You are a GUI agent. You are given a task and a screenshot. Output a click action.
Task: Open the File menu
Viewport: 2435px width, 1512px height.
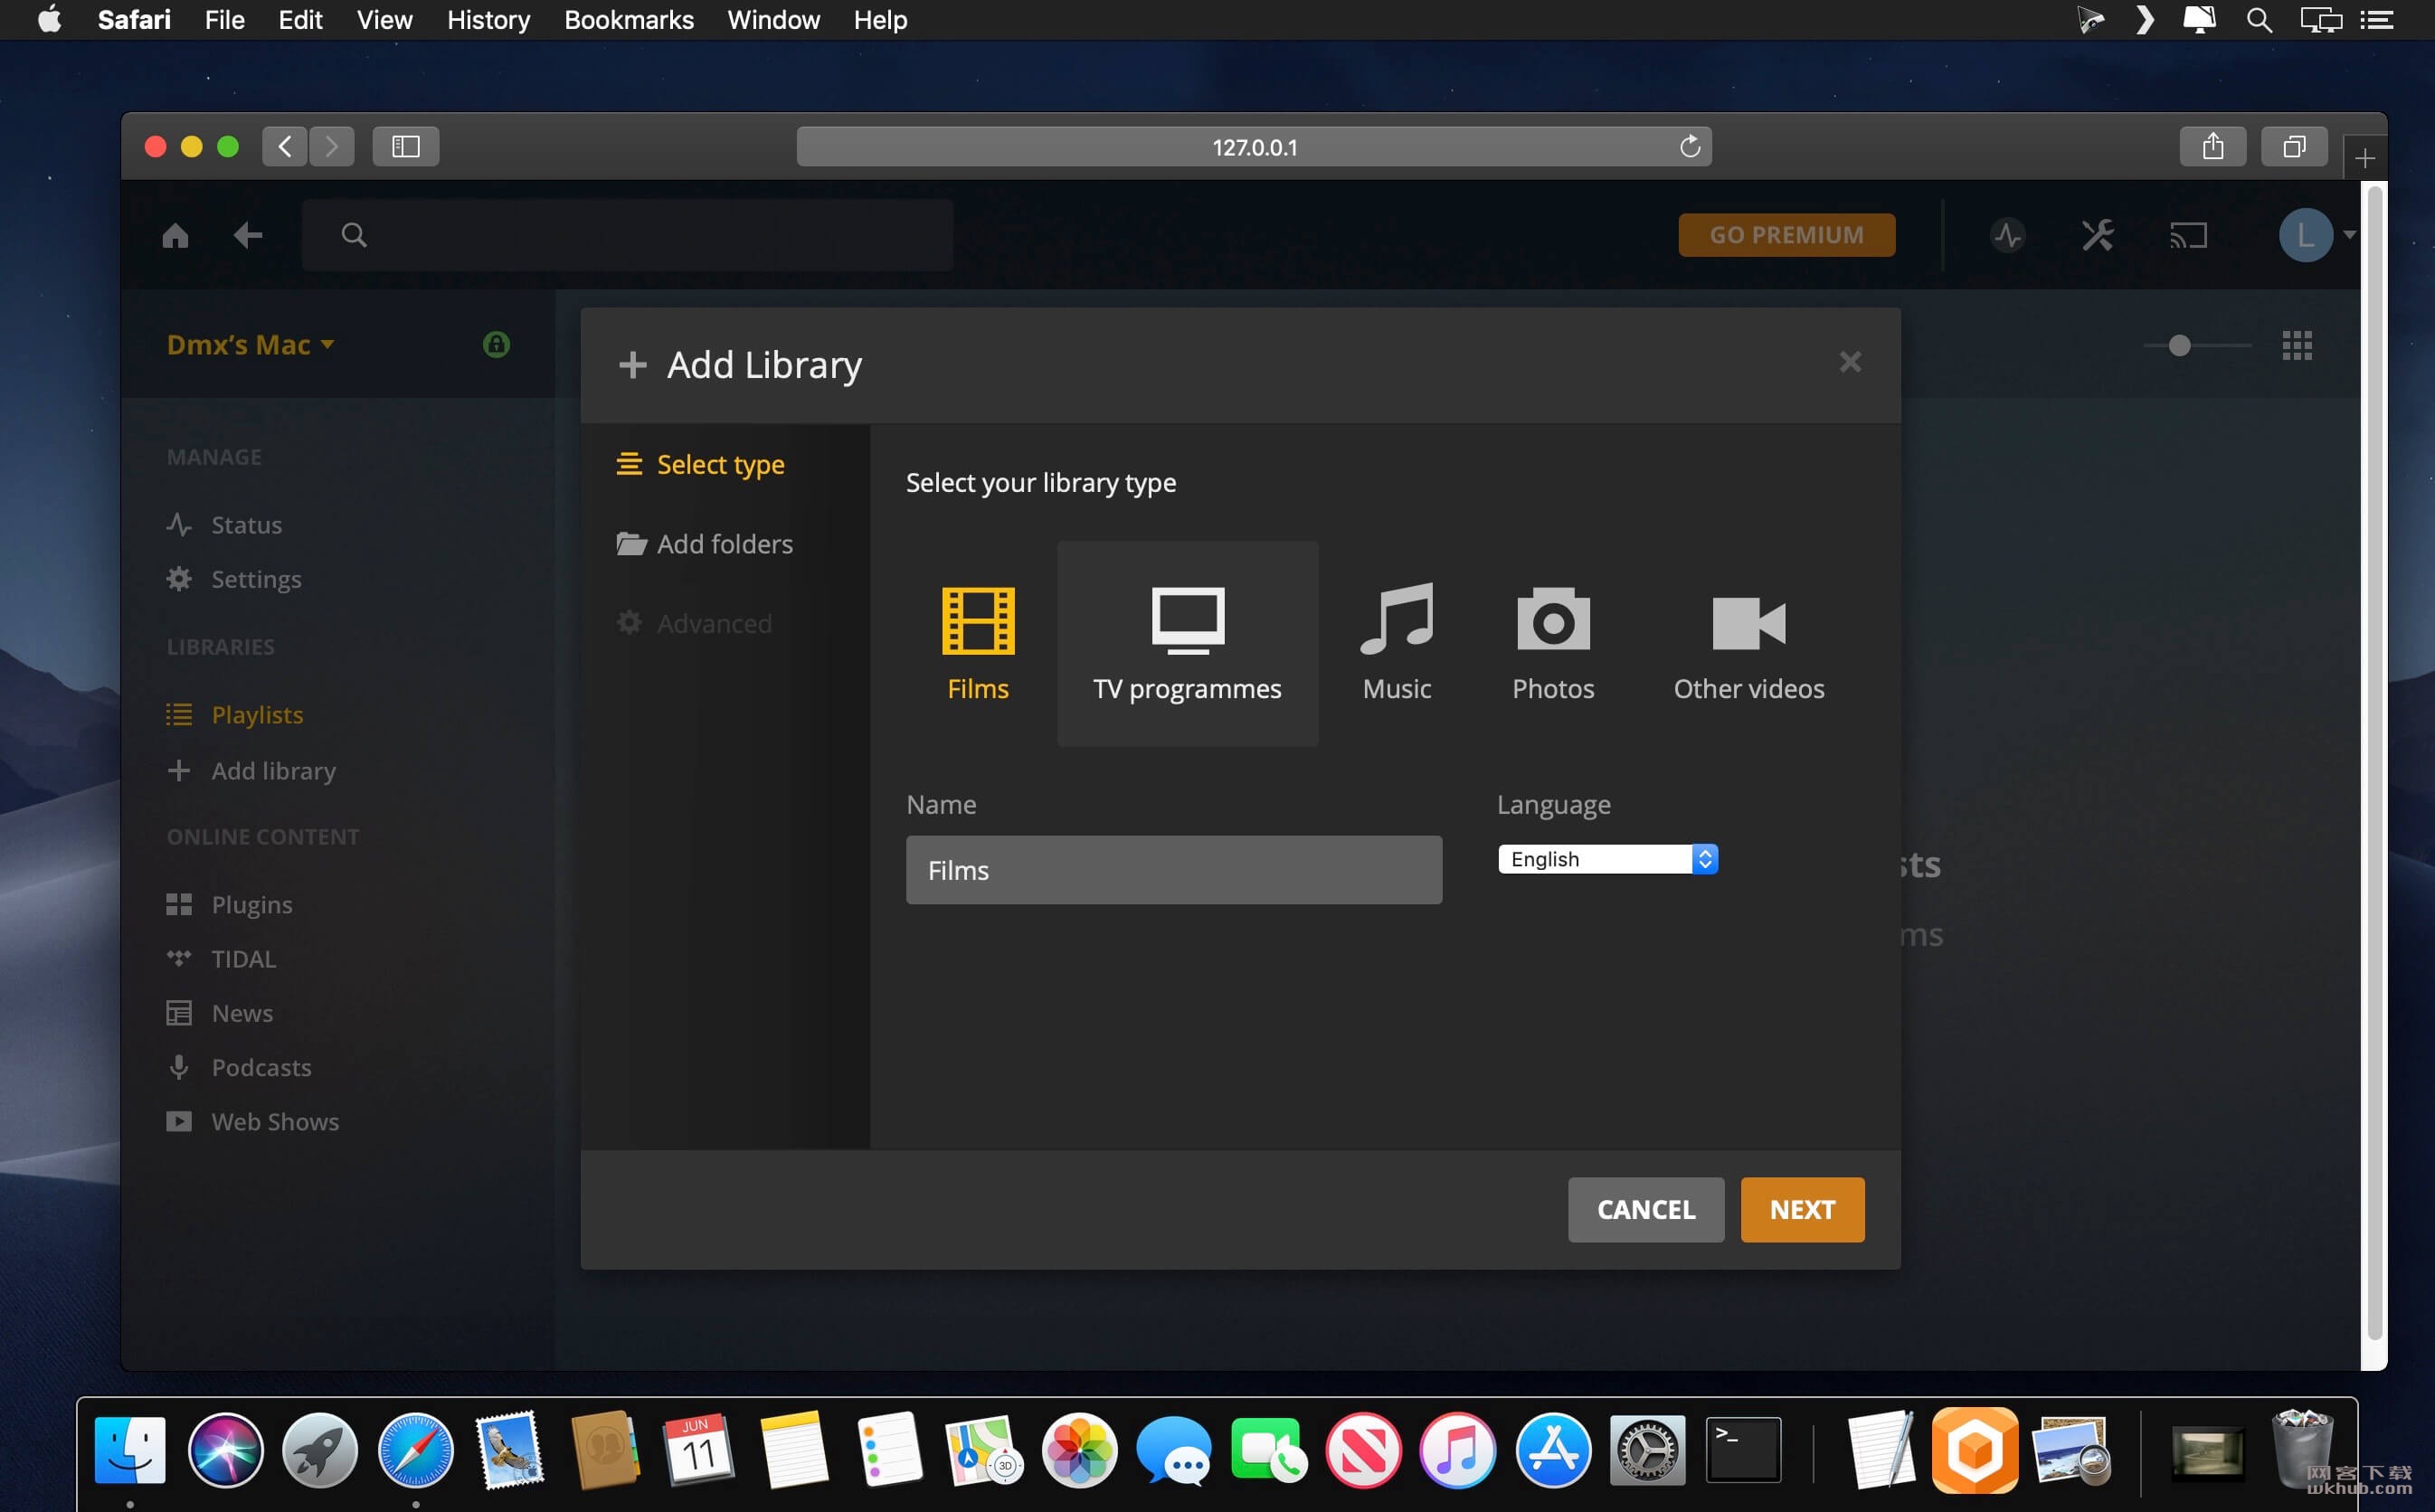pyautogui.click(x=224, y=20)
